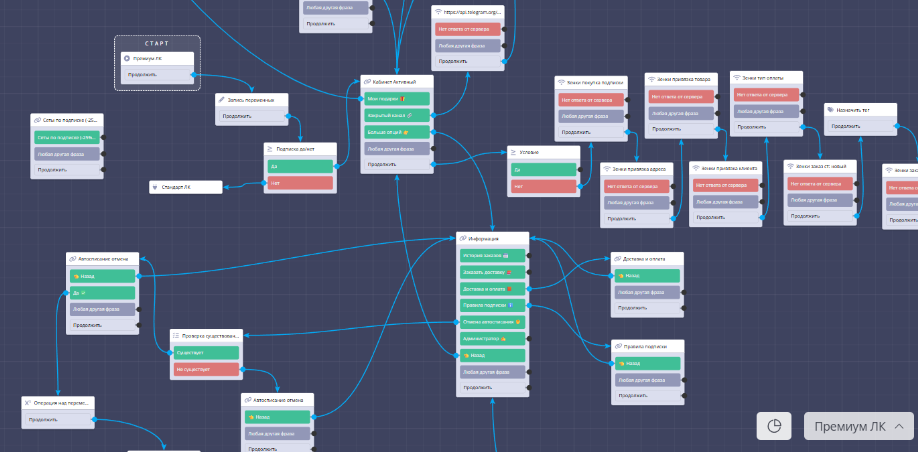918x452 pixels.
Task: Click 'Мои подарки' button in Кабинет Активный
Action: click(395, 99)
